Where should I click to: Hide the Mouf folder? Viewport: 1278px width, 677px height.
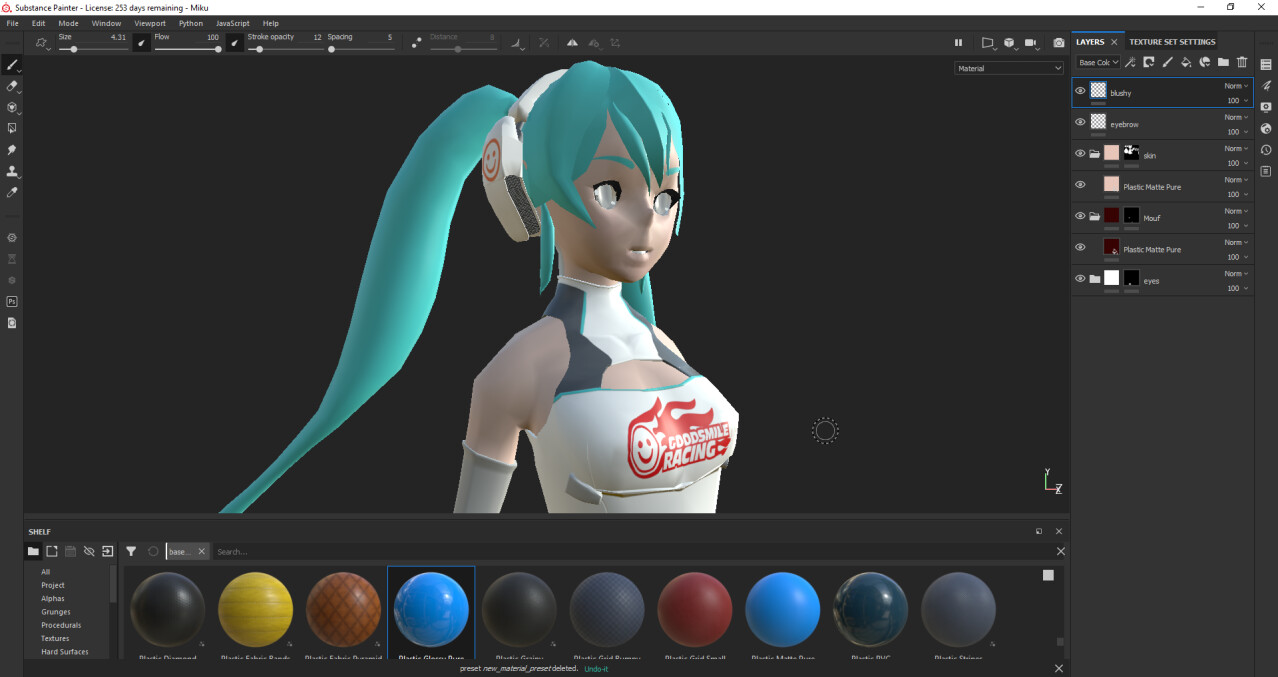tap(1080, 216)
